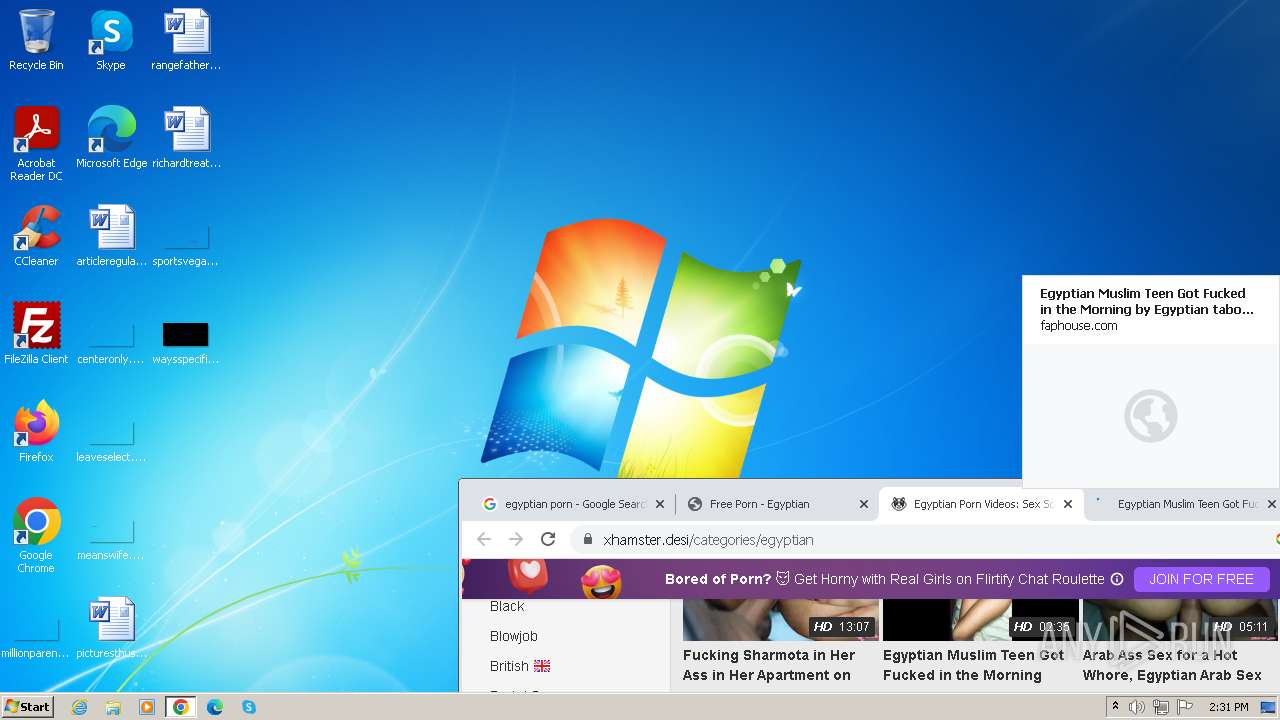1280x720 pixels.
Task: Open the volume speaker tray icon
Action: point(1137,707)
